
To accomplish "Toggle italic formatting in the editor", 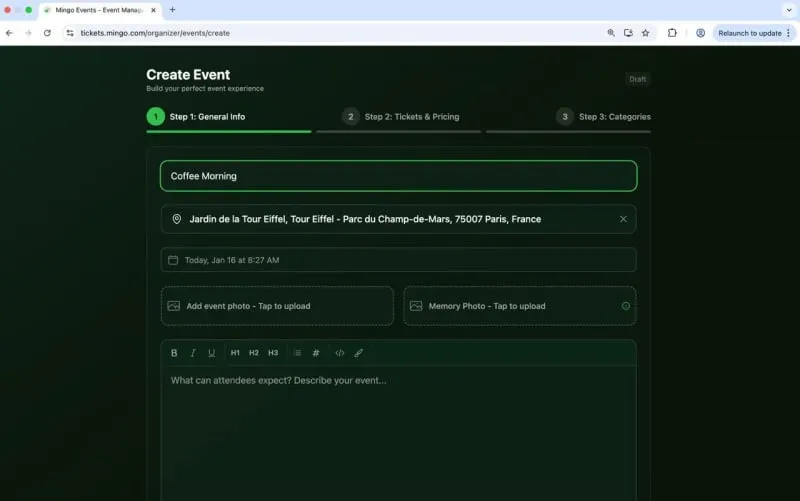I will click(x=193, y=353).
